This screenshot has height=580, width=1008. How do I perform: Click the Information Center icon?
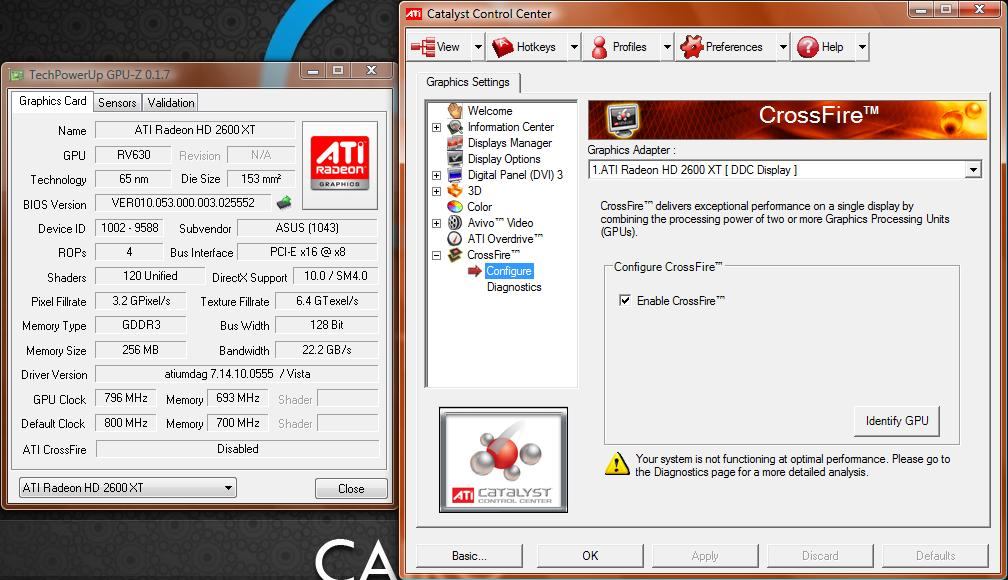455,127
